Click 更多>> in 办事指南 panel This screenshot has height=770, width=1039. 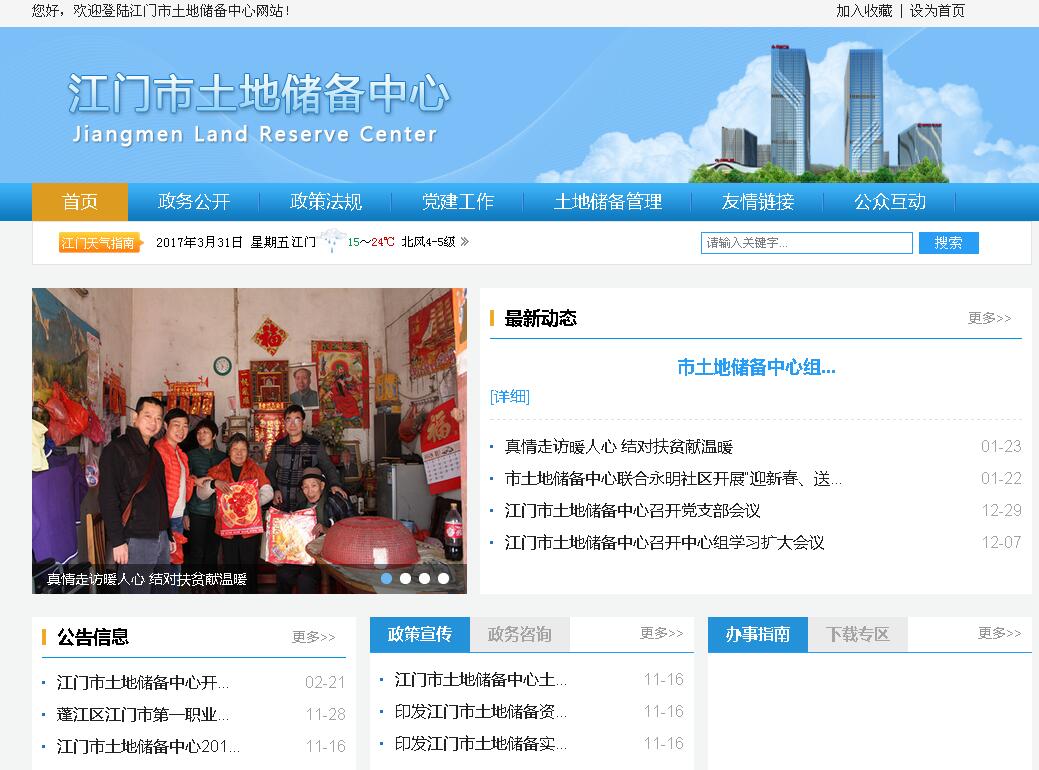tap(999, 633)
